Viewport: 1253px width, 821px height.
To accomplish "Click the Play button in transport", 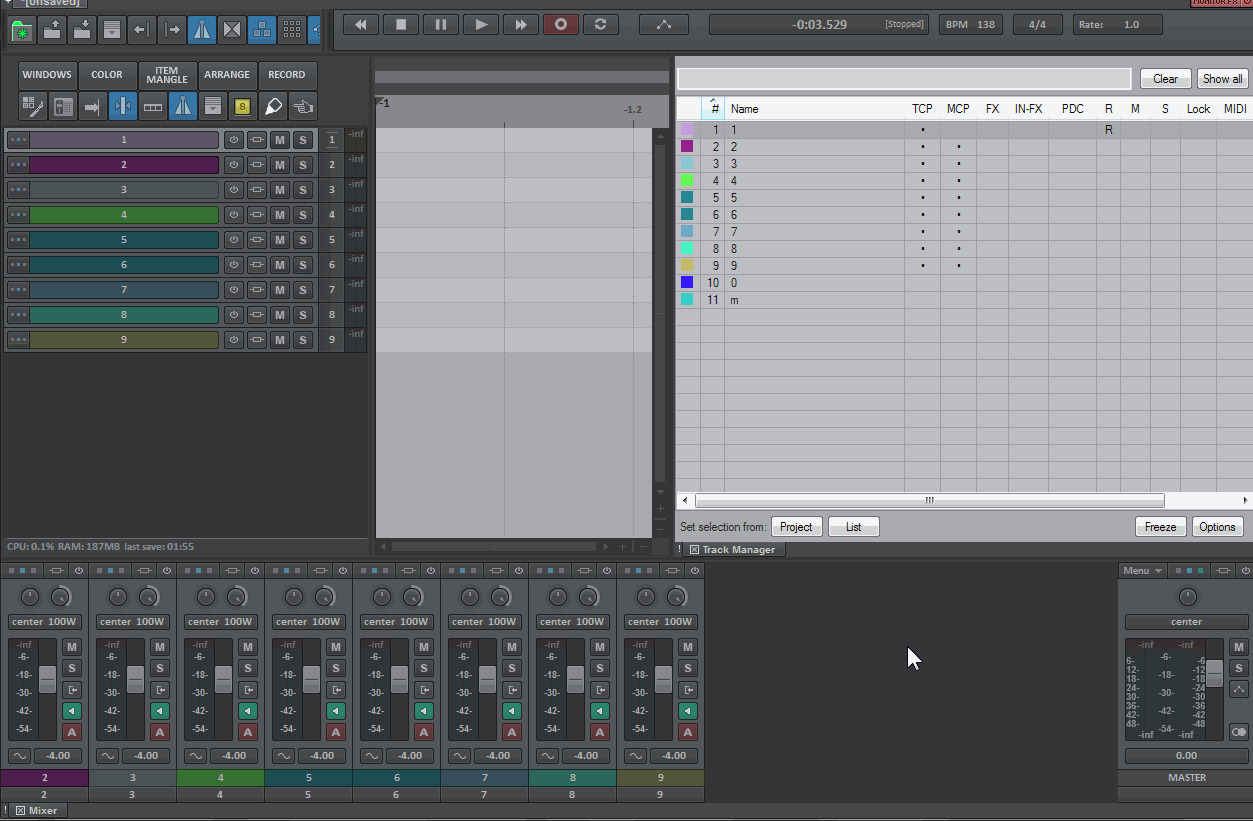I will point(481,24).
